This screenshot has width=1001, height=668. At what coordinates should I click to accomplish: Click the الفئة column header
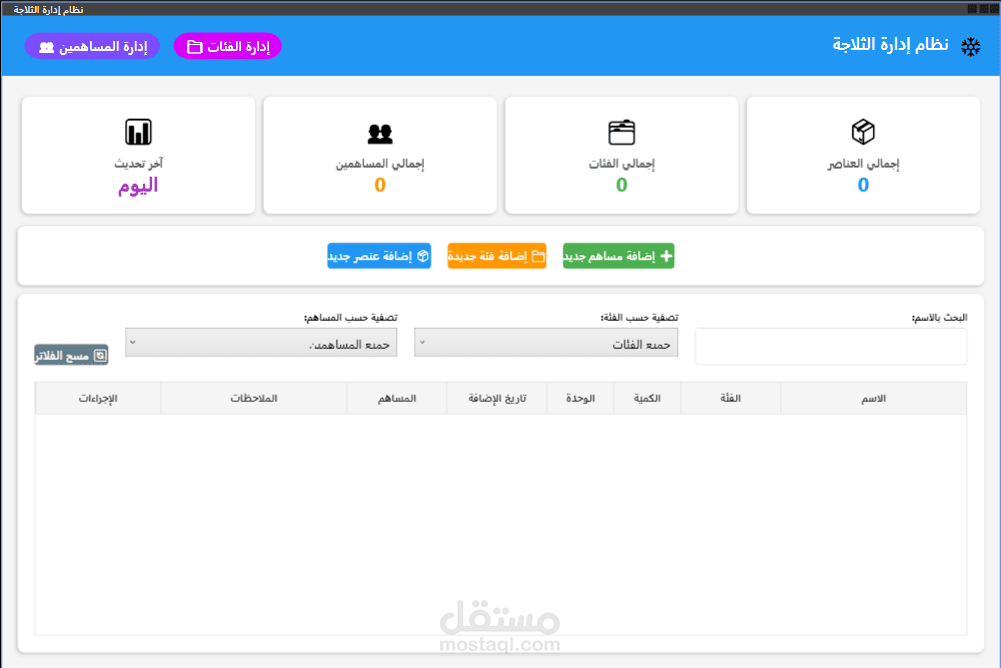pyautogui.click(x=730, y=399)
